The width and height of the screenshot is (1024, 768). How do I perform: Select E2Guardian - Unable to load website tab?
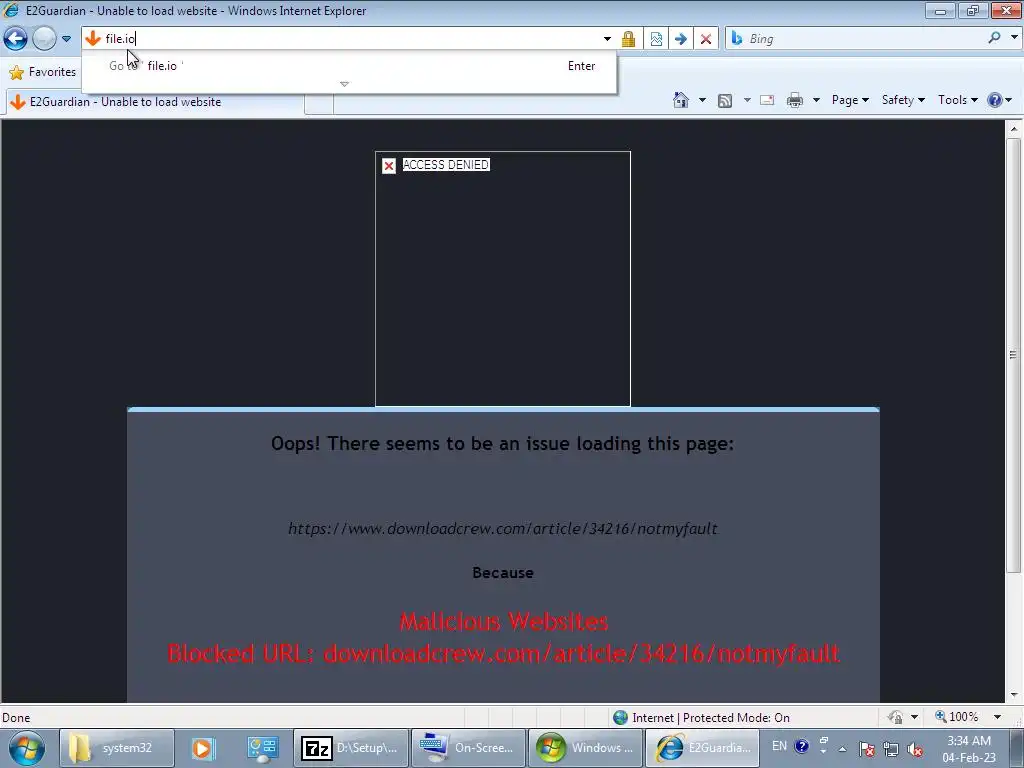click(153, 102)
